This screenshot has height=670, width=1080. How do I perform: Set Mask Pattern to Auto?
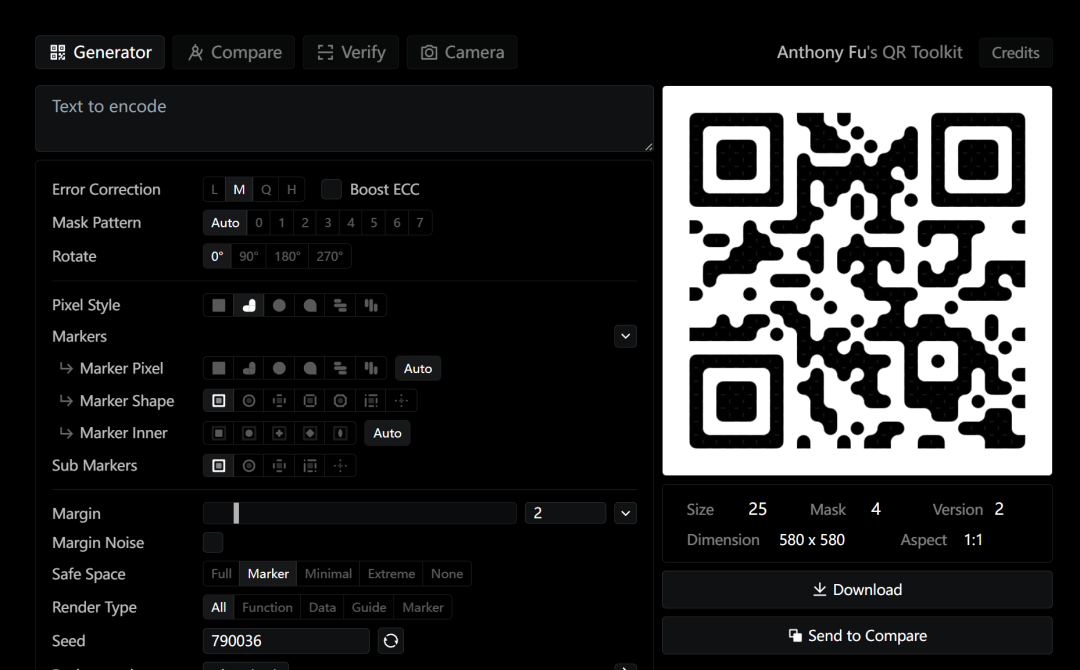click(x=225, y=222)
